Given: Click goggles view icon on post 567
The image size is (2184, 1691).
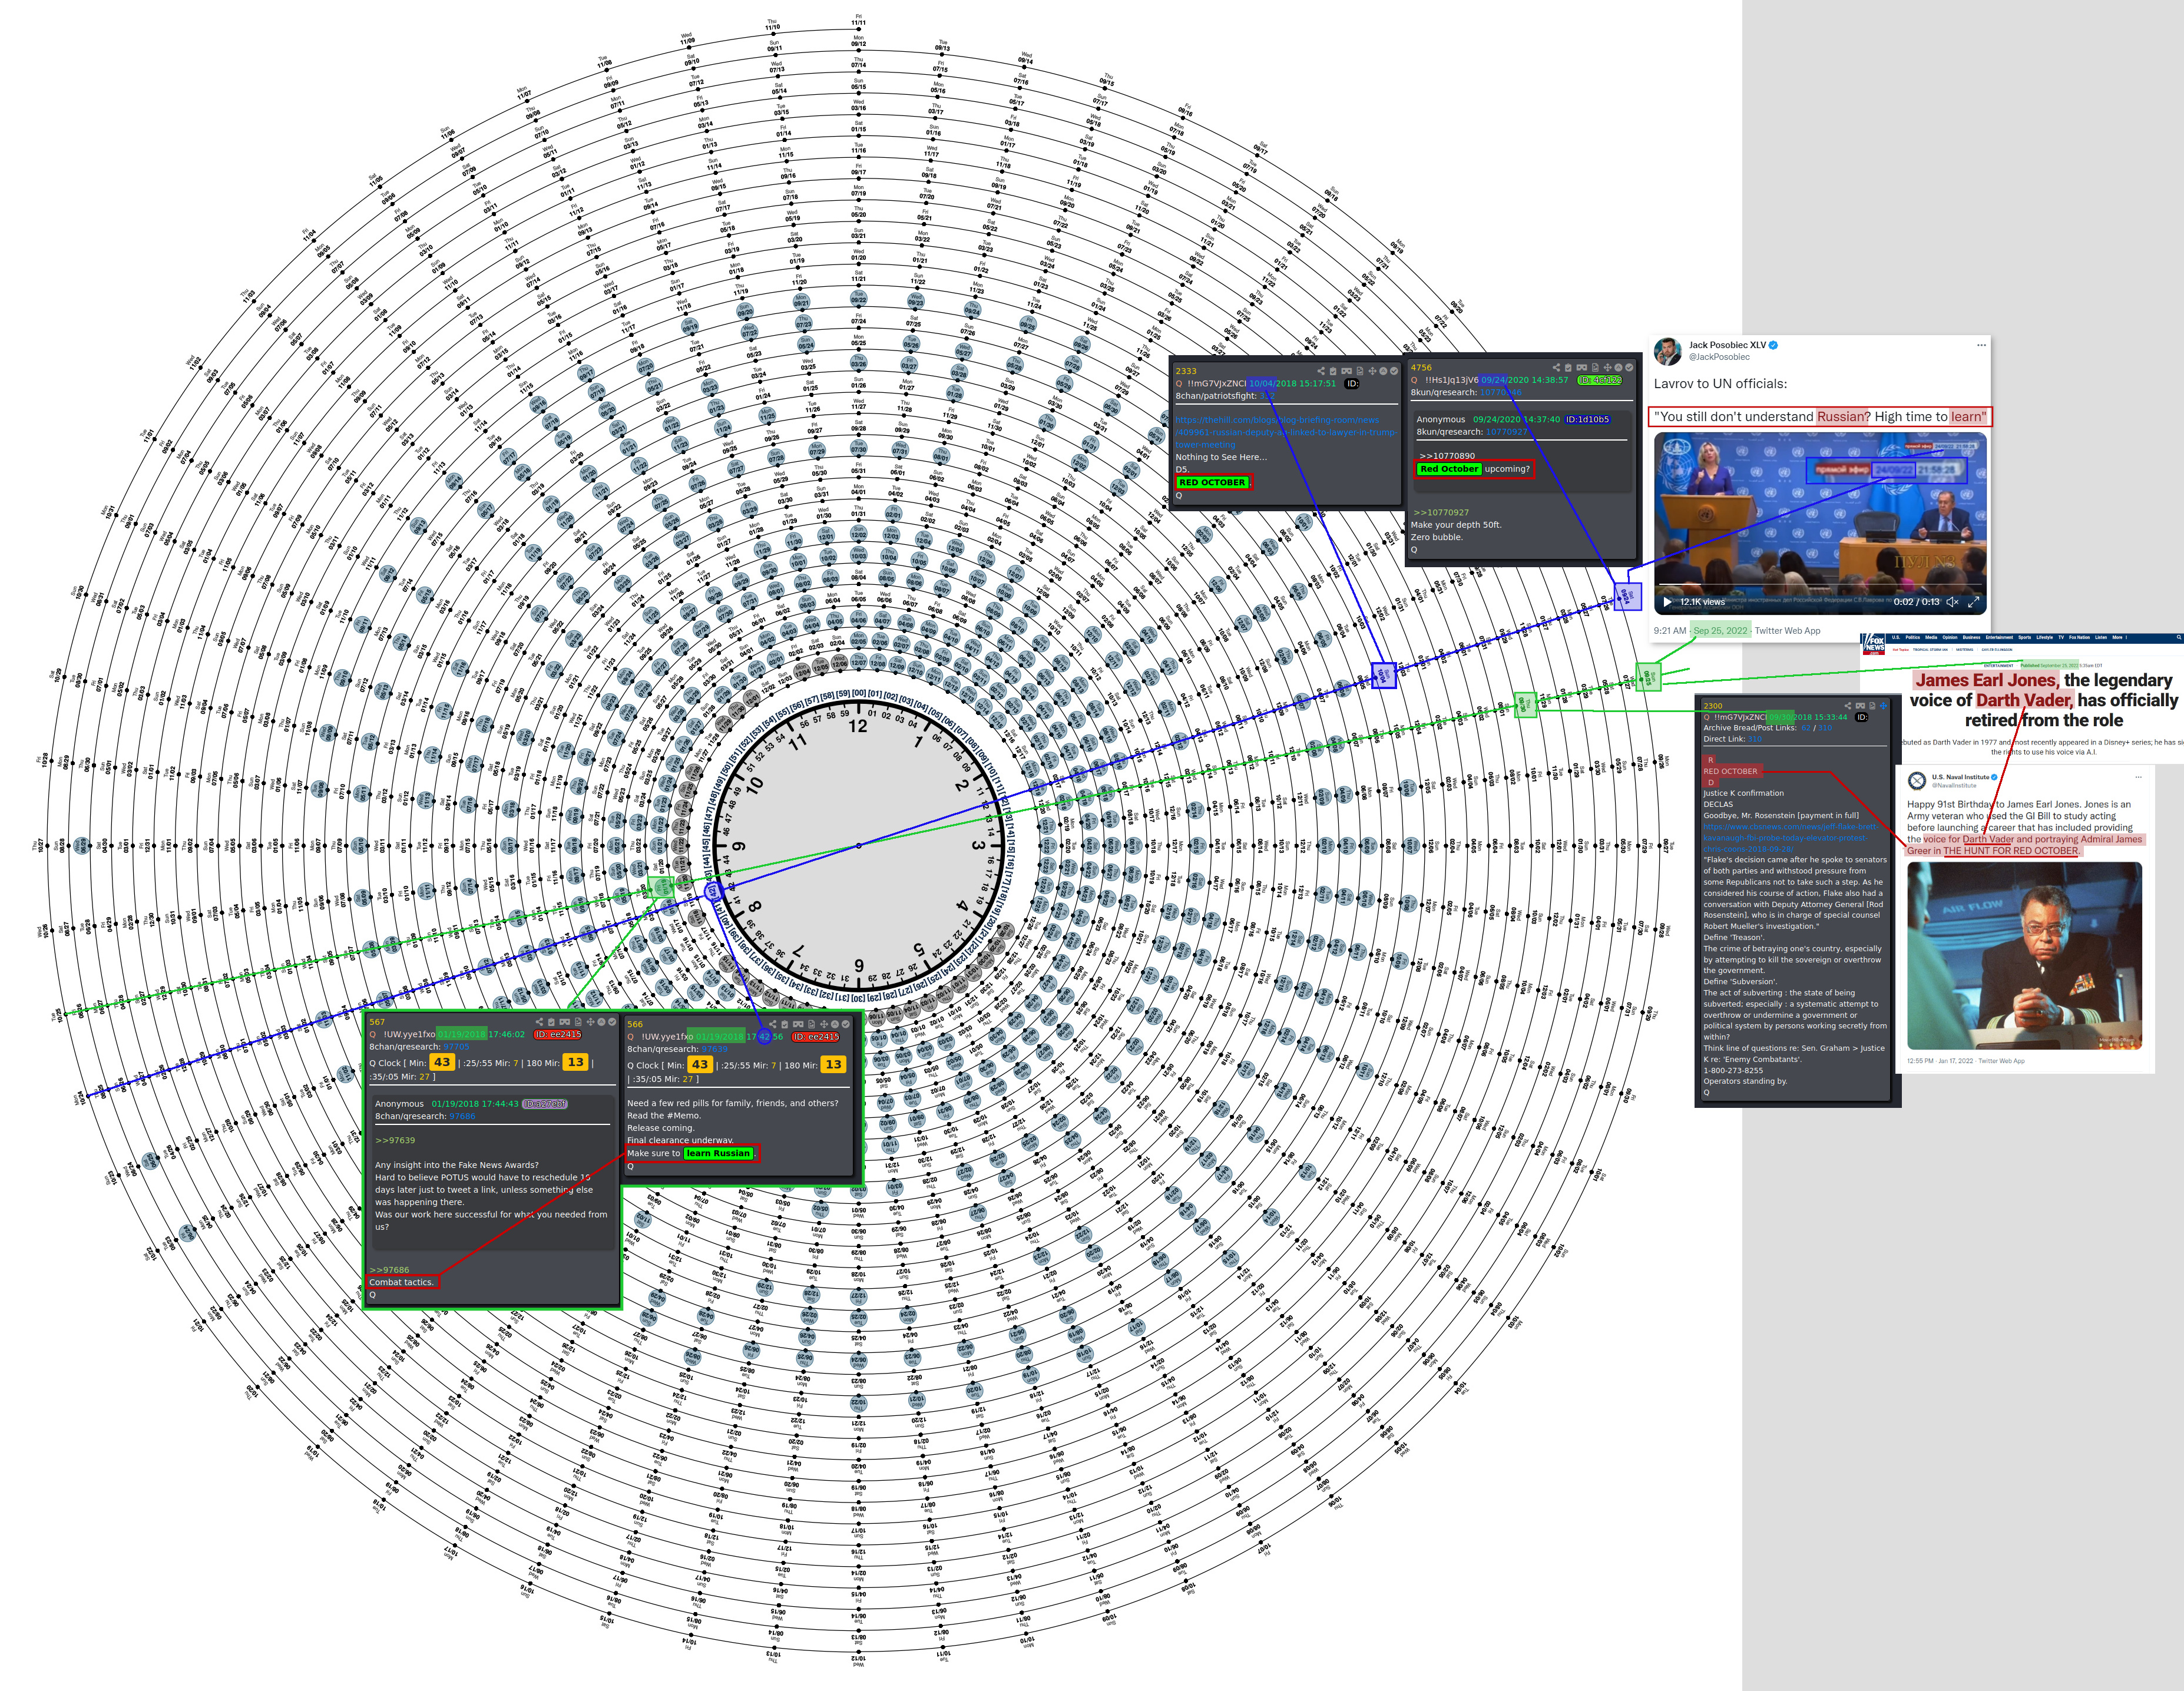Looking at the screenshot, I should (565, 1022).
